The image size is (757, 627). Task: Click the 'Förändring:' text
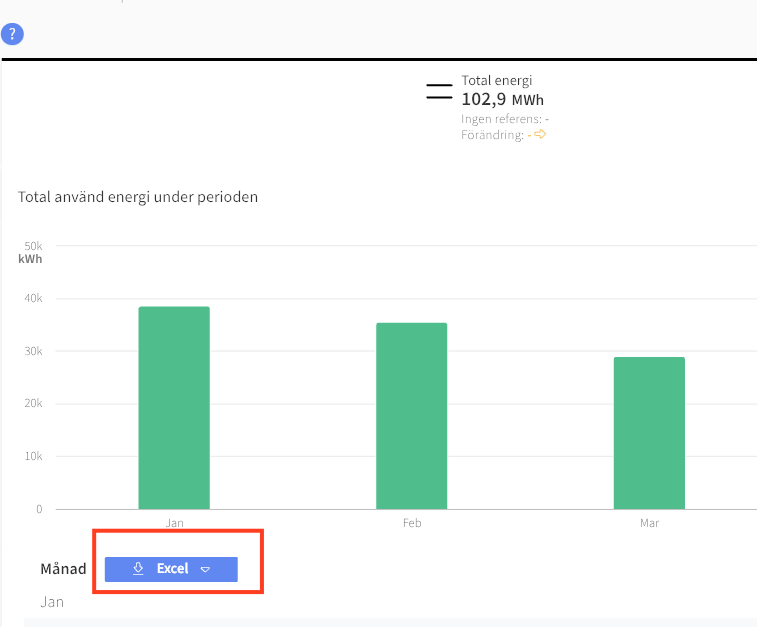click(x=492, y=135)
